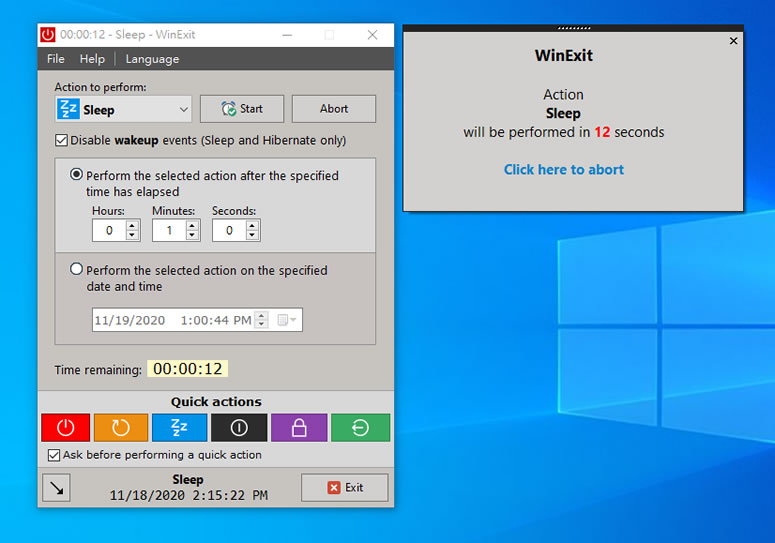The image size is (775, 543).
Task: Click the drag handle atop the notification popup
Action: coord(574,28)
